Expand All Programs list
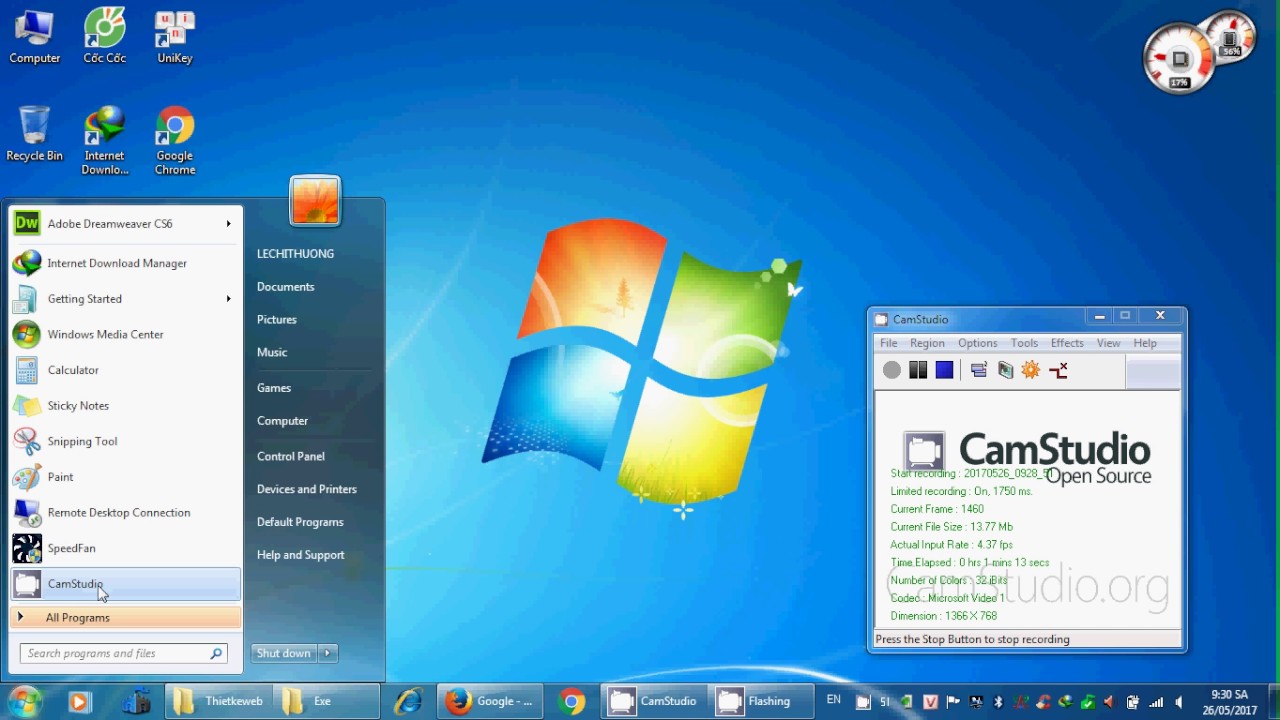Image resolution: width=1280 pixels, height=720 pixels. coord(125,618)
